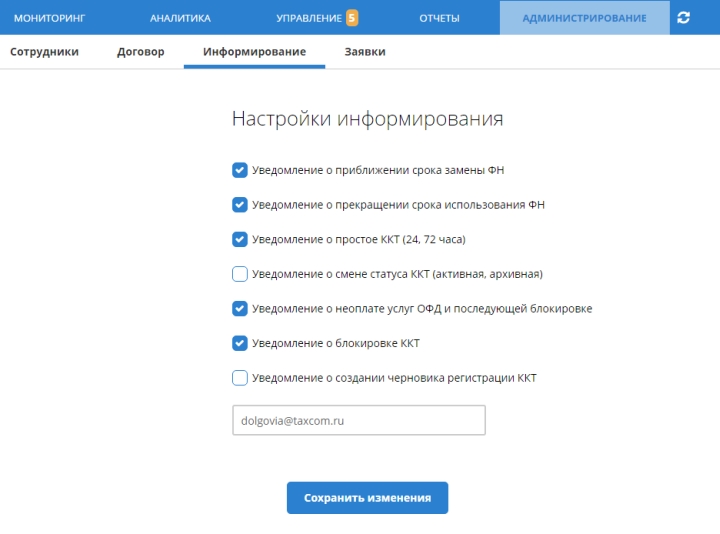Click label about смене статуса ККТ
This screenshot has height=534, width=720.
coord(397,274)
